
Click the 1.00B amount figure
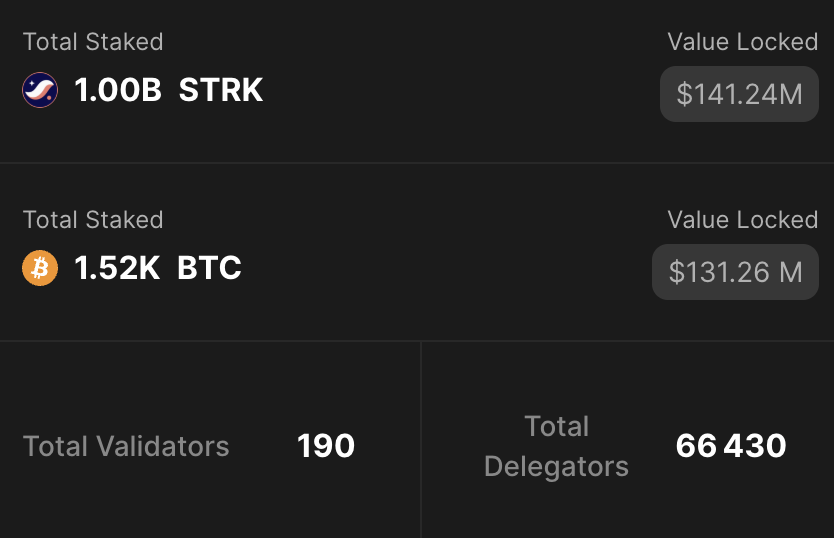(x=118, y=91)
